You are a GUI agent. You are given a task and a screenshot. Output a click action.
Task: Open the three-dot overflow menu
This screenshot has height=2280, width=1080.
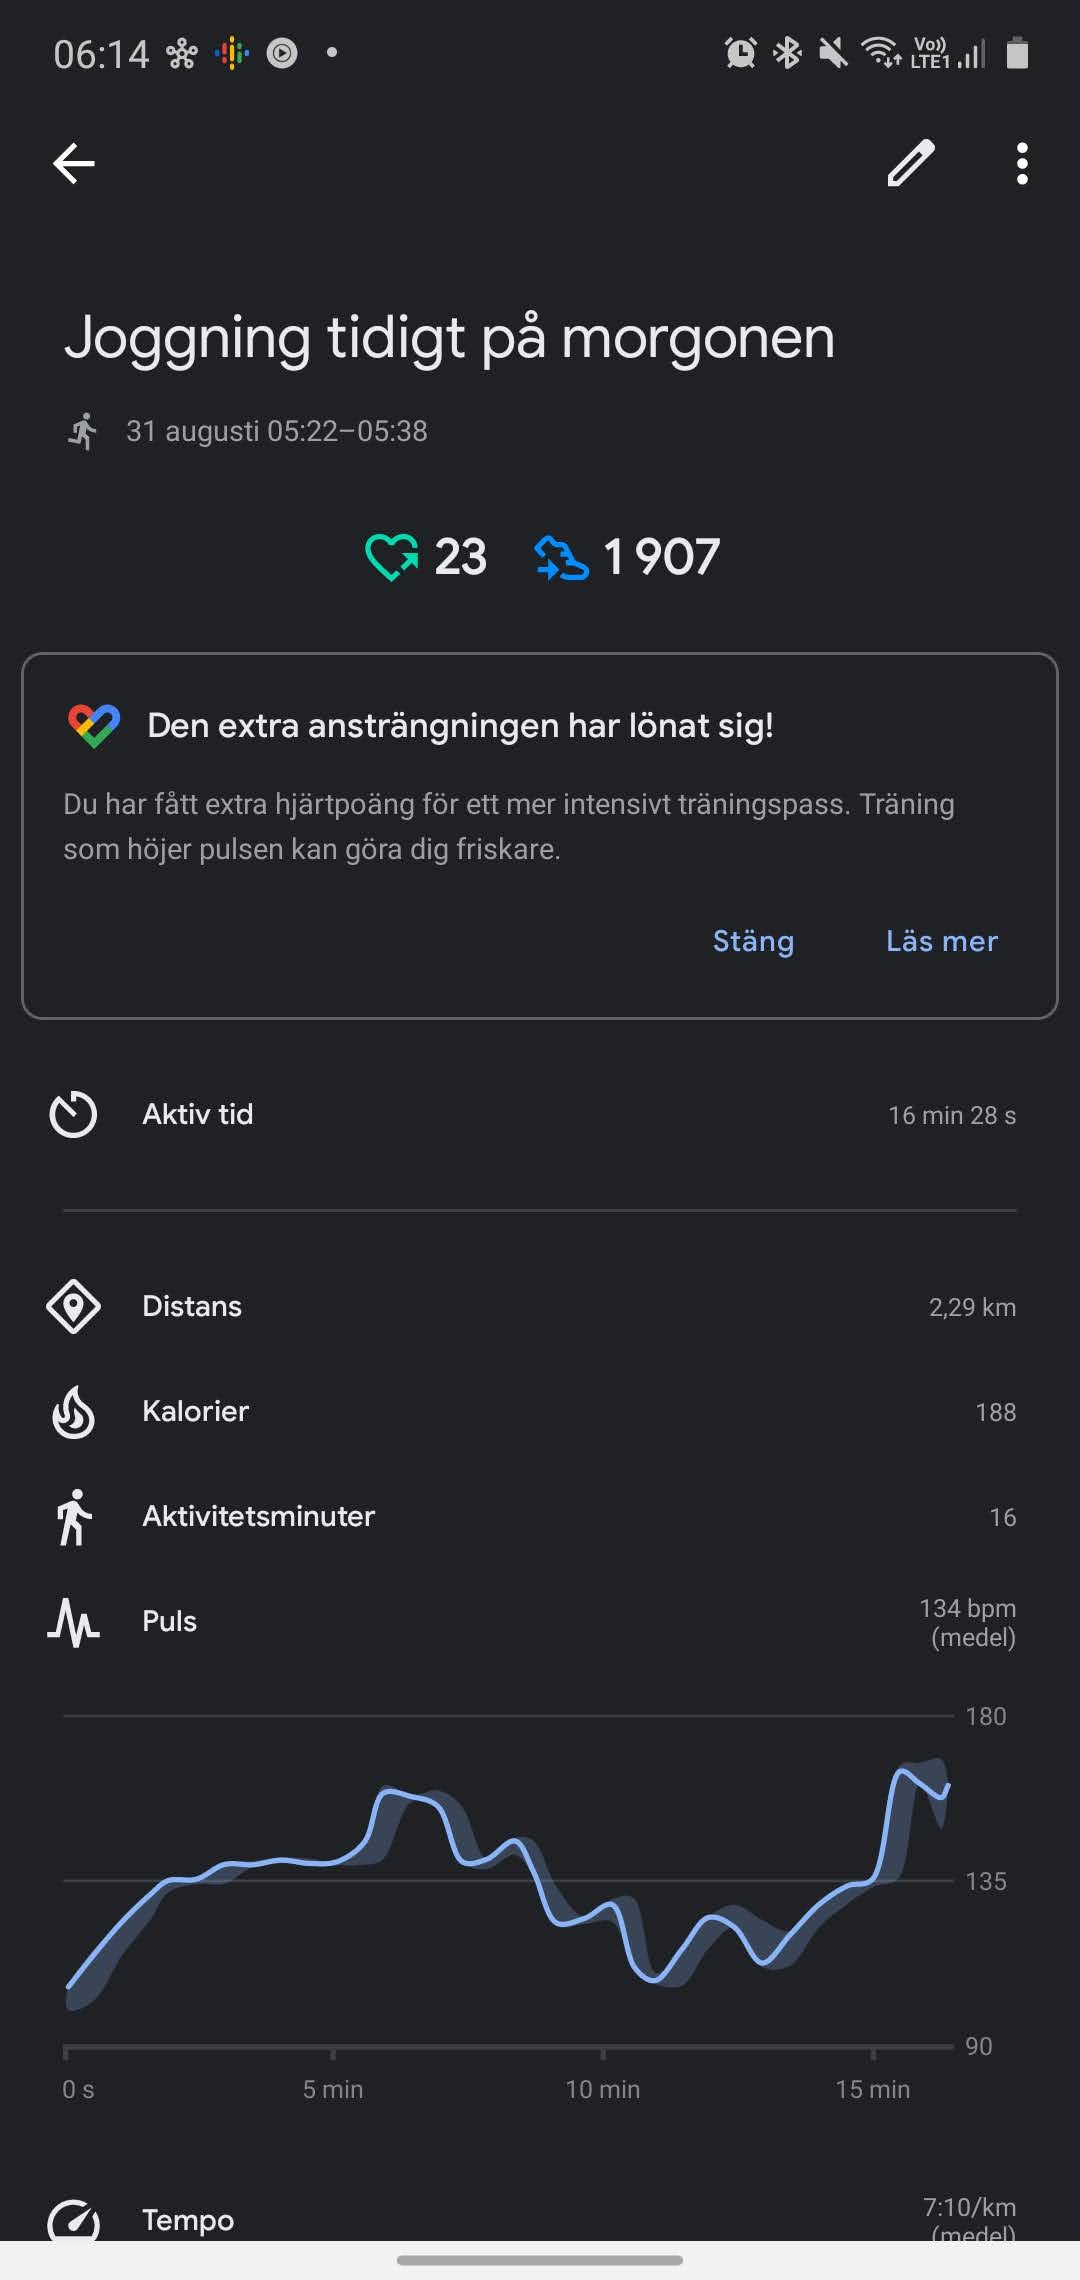(1021, 163)
